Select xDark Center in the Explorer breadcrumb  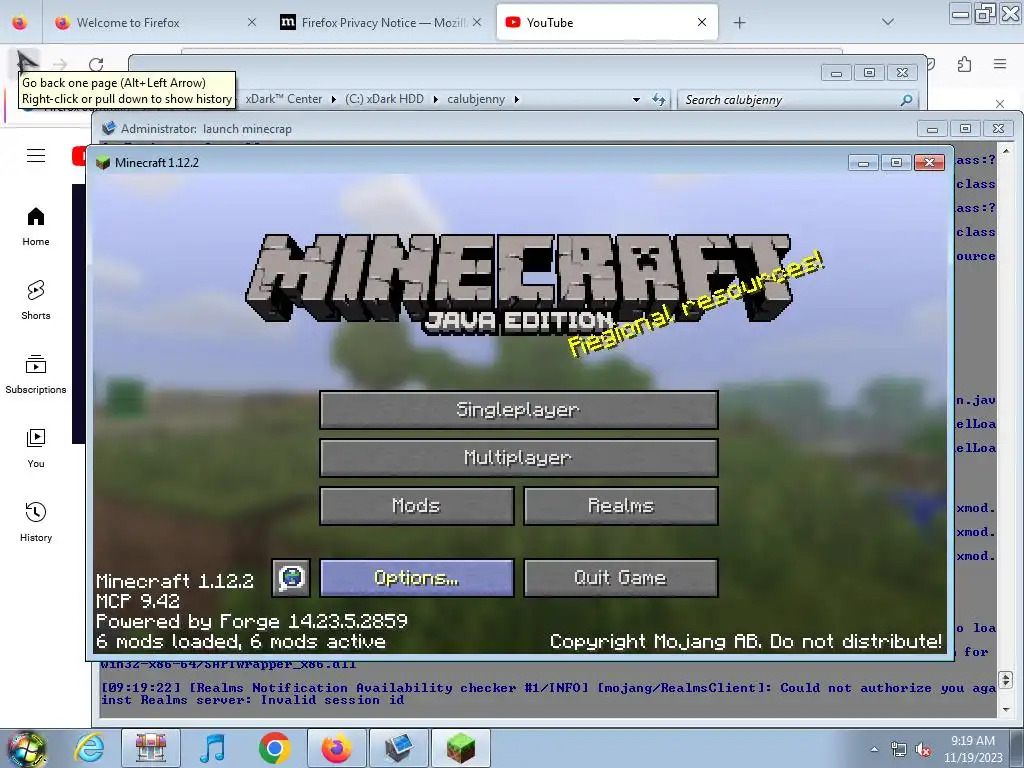coord(283,99)
